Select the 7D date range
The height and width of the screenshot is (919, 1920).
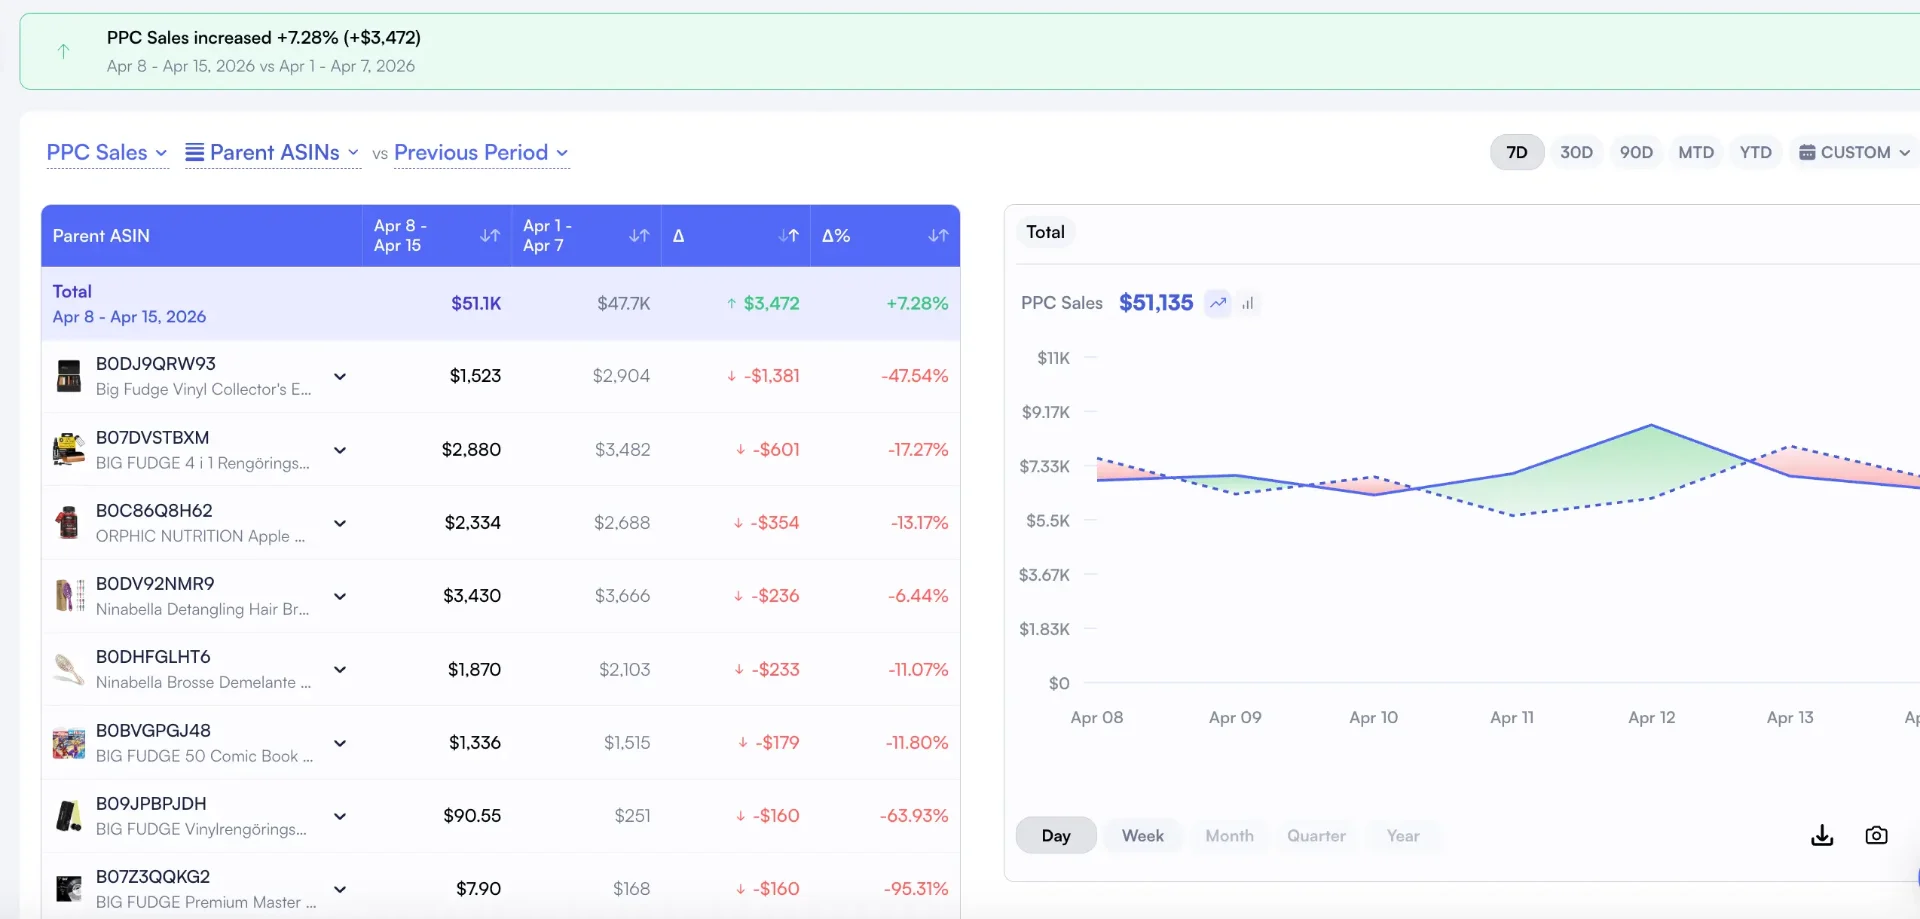1517,153
